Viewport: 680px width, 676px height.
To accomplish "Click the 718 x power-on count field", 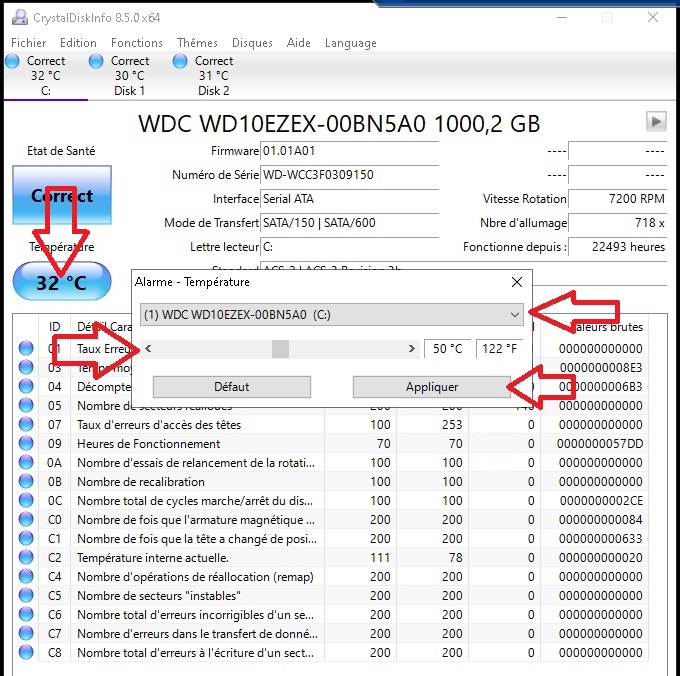I will pos(618,223).
